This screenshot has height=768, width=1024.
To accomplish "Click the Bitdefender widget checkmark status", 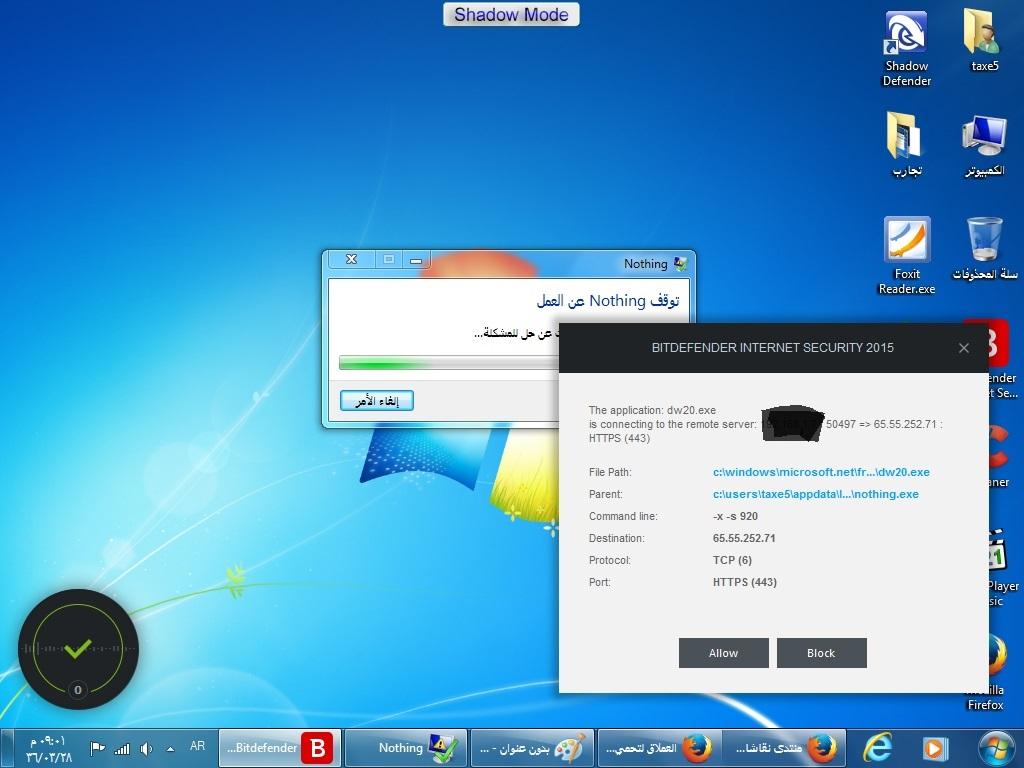I will [78, 648].
